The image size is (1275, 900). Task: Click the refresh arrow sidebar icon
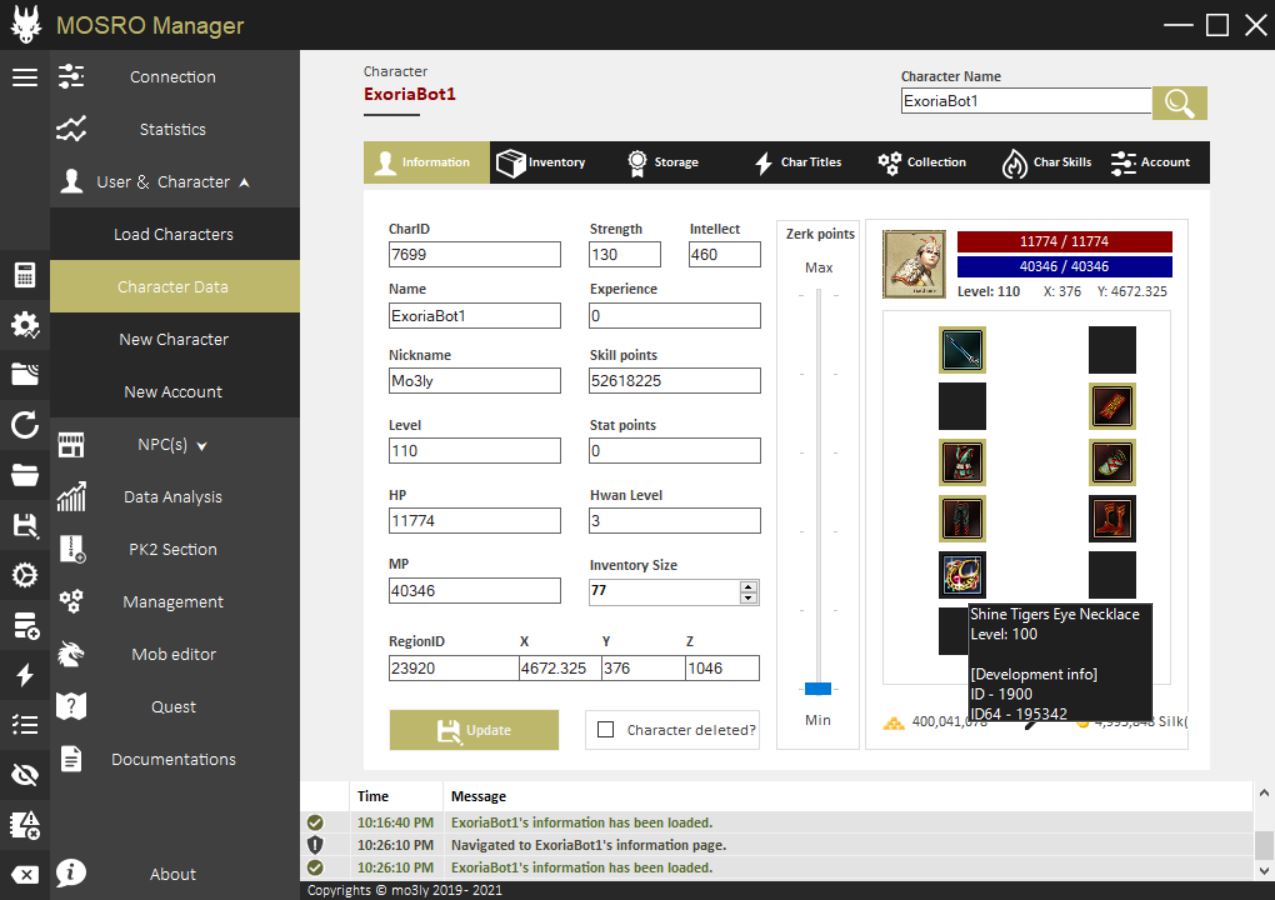click(25, 427)
